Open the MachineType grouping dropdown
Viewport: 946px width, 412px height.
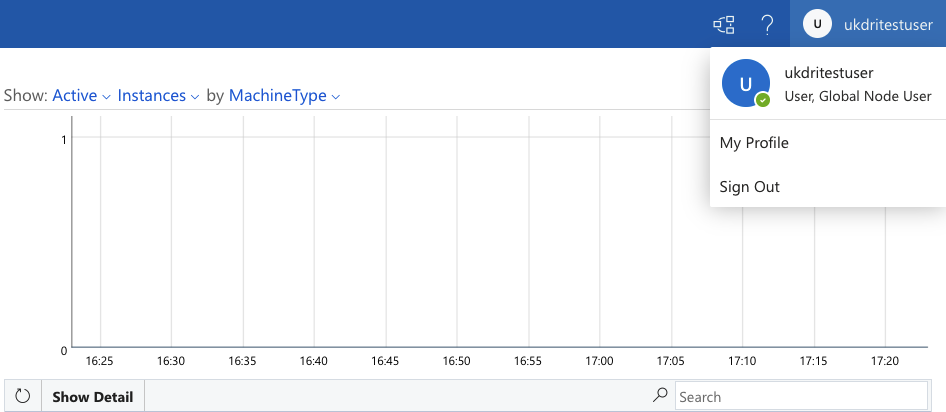(x=284, y=96)
